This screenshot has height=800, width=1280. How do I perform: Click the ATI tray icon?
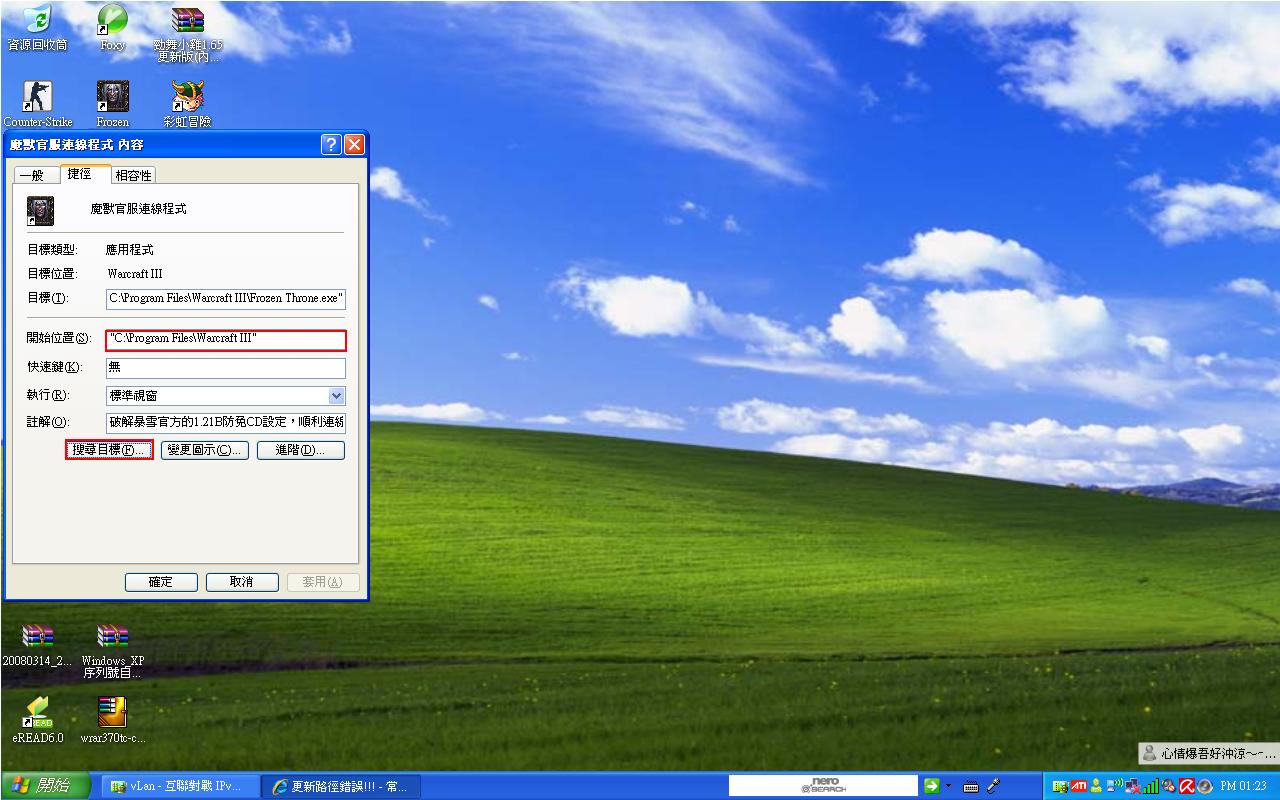(1079, 786)
